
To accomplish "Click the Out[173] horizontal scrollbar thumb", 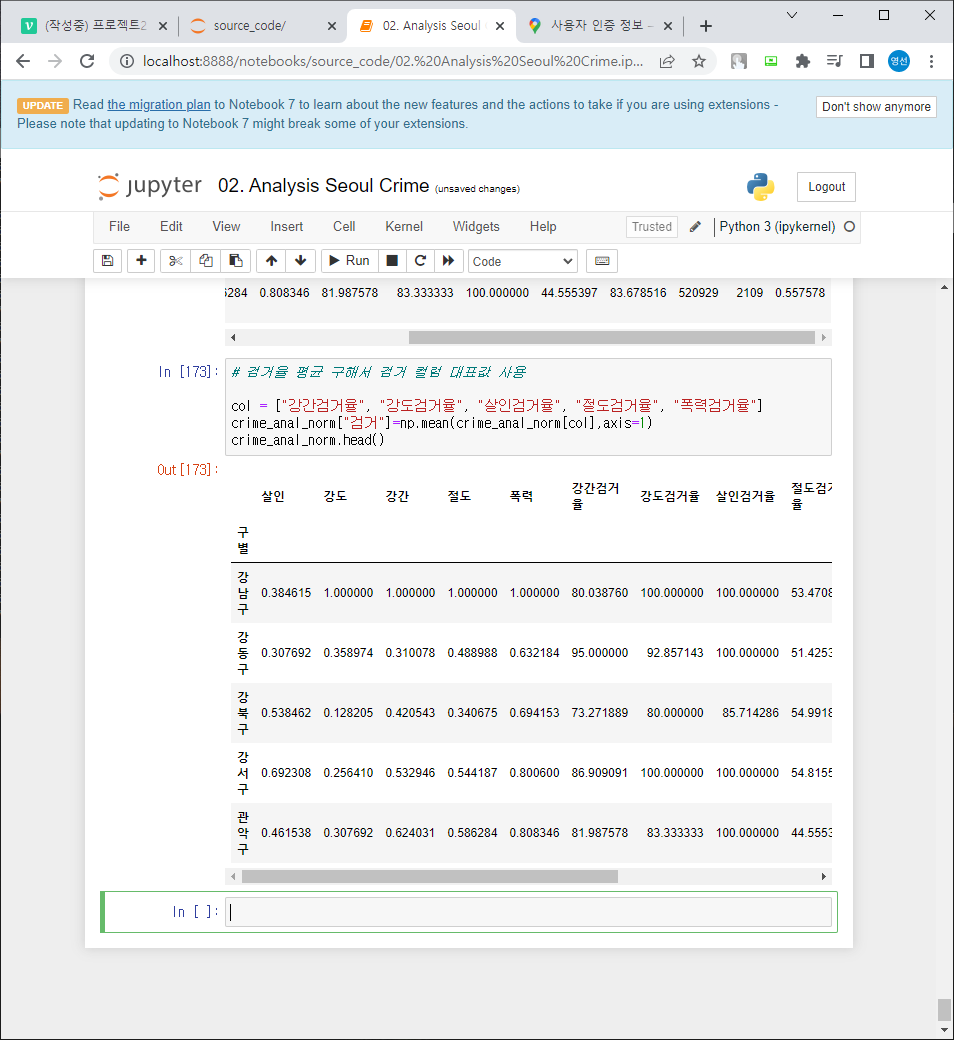I will [430, 877].
